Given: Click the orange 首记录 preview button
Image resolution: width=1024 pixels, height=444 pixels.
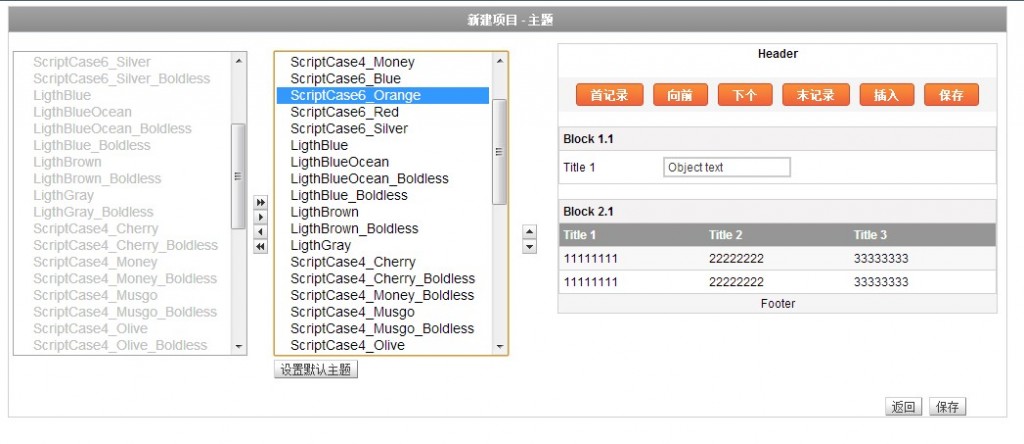Looking at the screenshot, I should [609, 95].
